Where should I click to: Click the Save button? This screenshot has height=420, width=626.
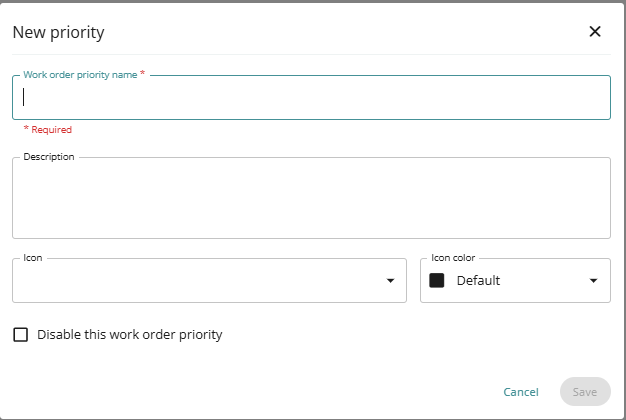coord(585,392)
